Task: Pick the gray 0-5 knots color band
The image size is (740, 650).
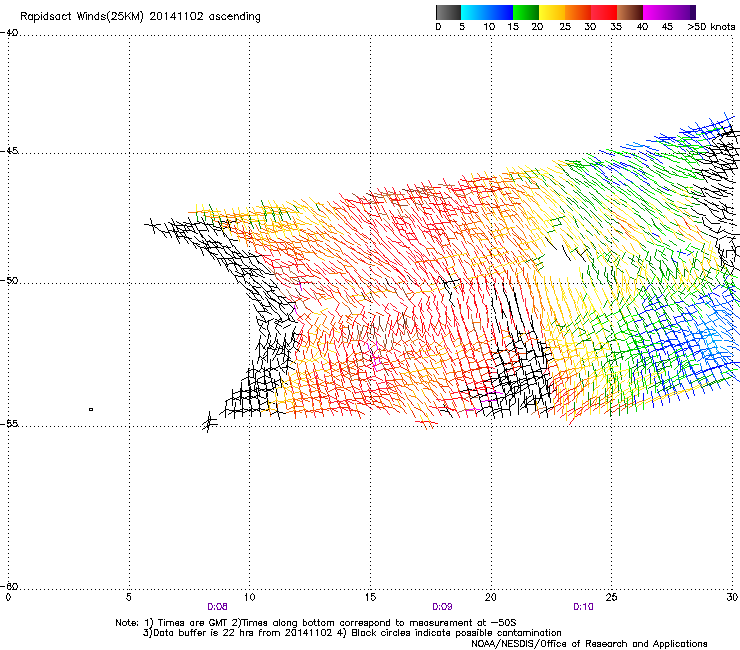Action: (x=448, y=12)
